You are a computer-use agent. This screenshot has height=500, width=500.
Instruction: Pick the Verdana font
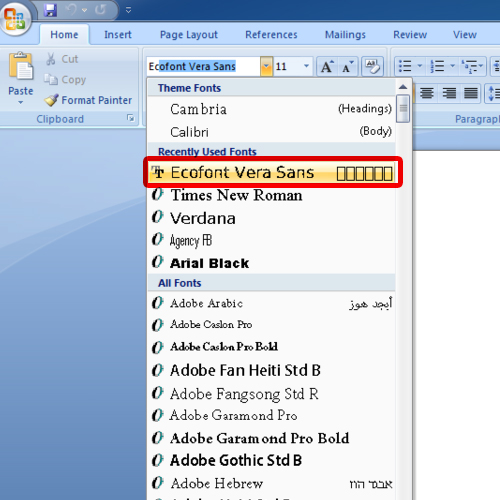(x=271, y=218)
